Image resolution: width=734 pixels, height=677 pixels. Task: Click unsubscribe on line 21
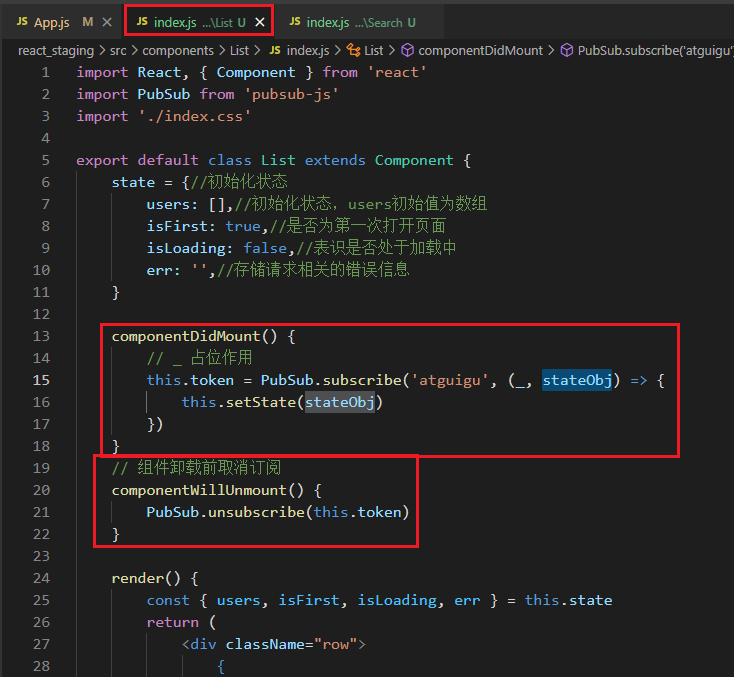point(256,512)
